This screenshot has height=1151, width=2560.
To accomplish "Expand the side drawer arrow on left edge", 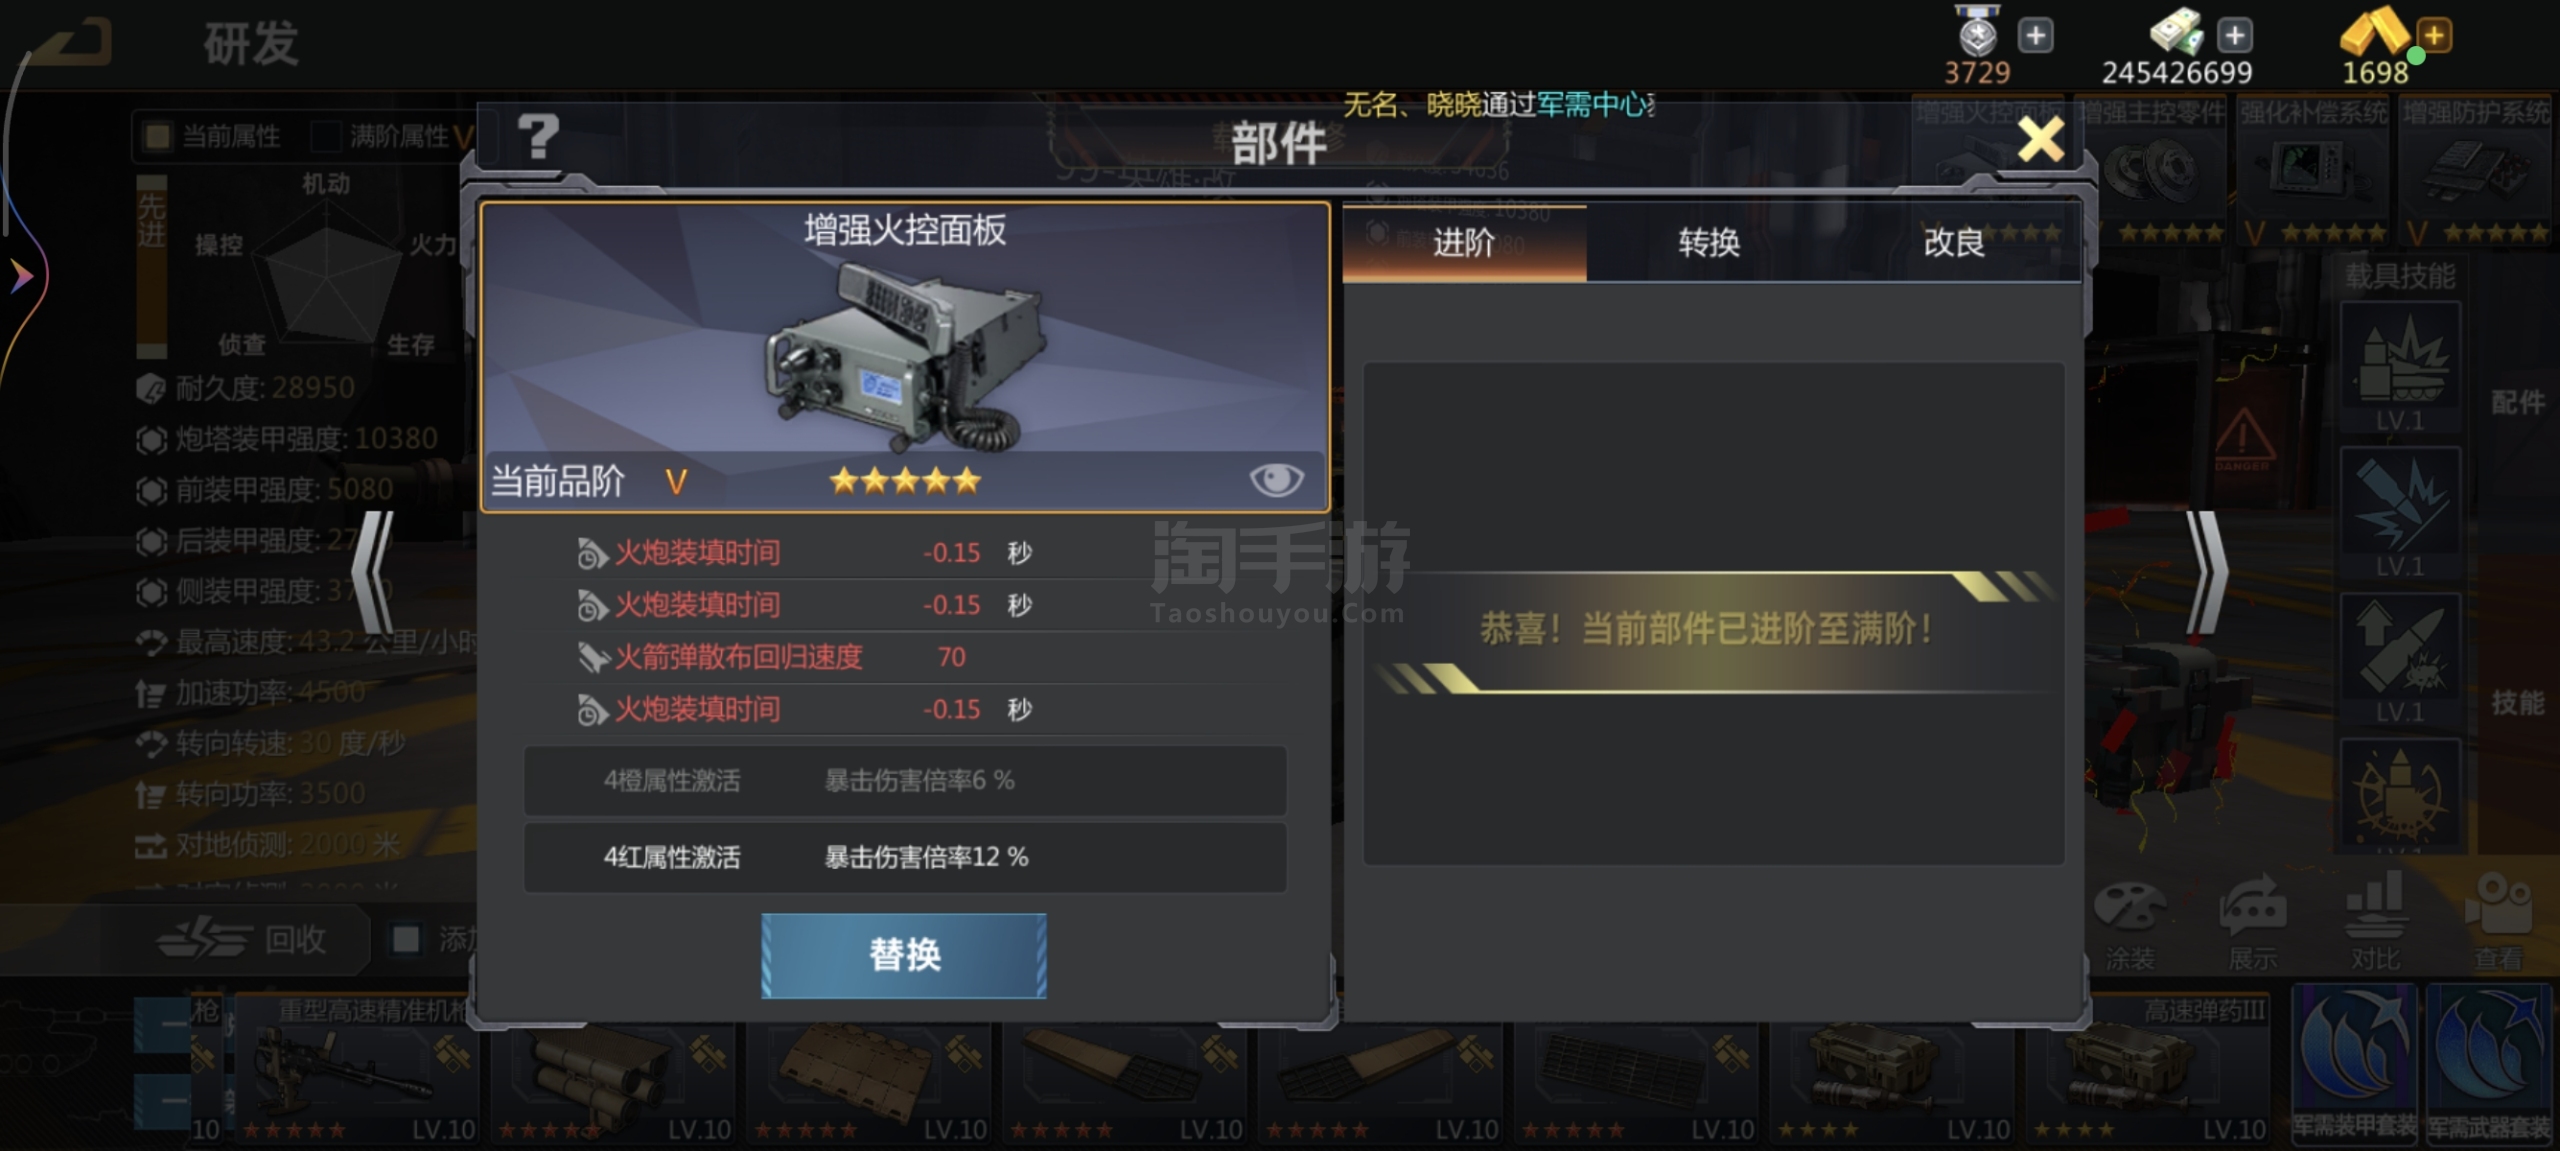I will point(22,277).
